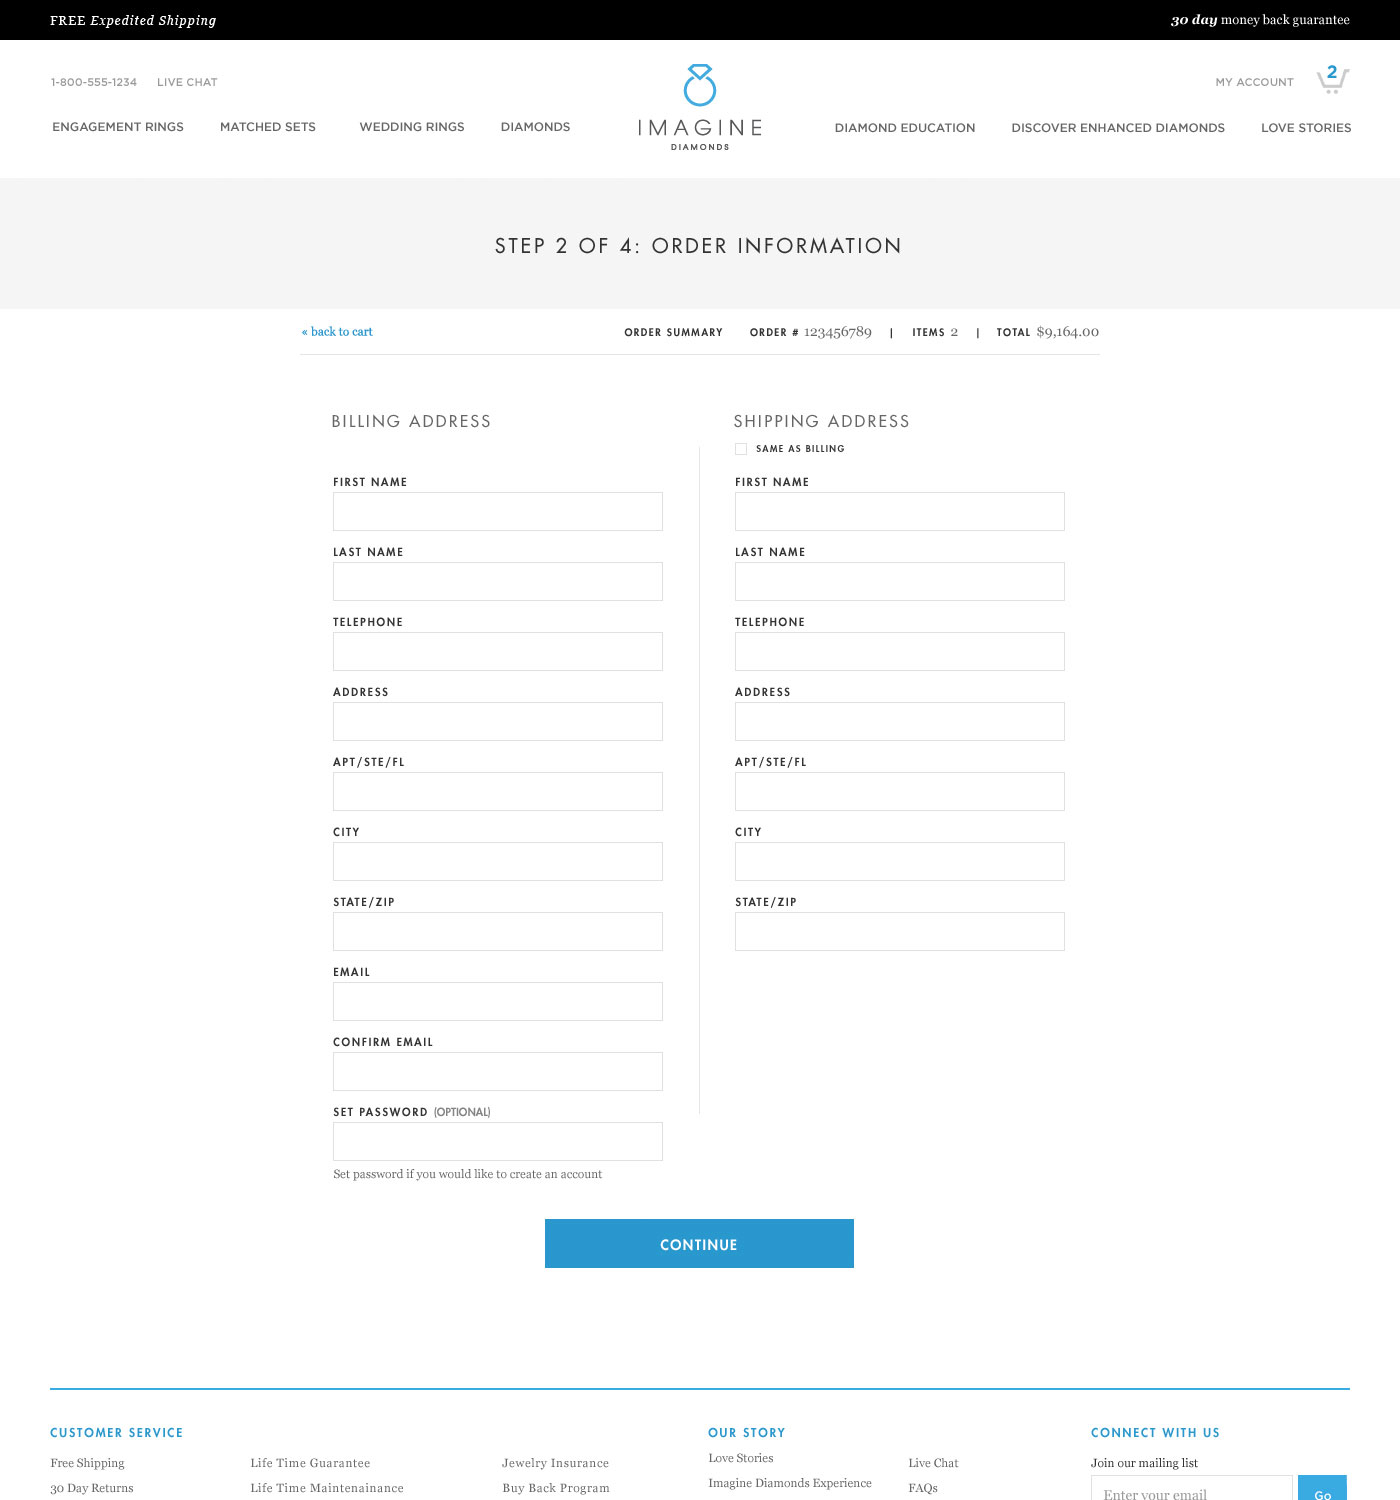This screenshot has height=1500, width=1400.
Task: Click the order number 123456789
Action: pyautogui.click(x=838, y=332)
